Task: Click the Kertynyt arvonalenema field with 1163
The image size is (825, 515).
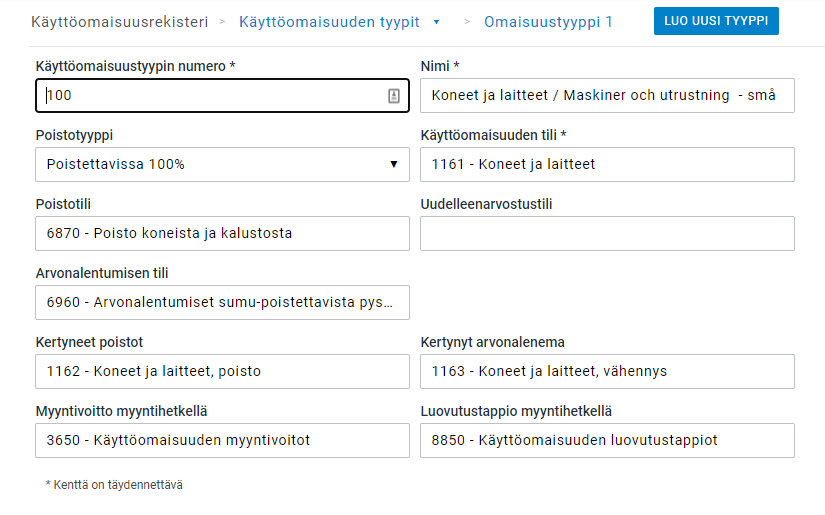Action: (607, 371)
